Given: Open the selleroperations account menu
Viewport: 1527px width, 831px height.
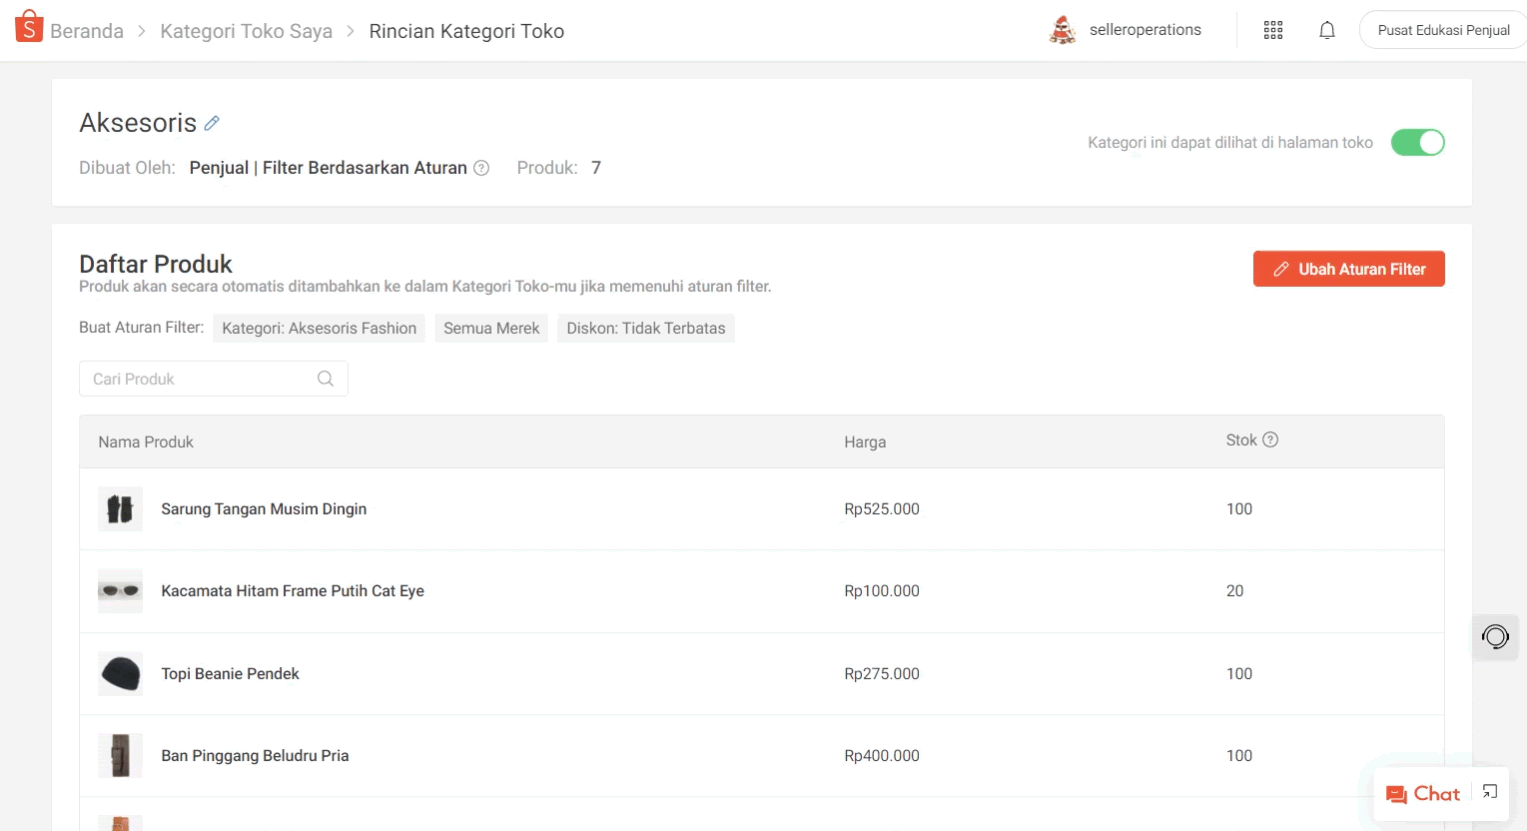Looking at the screenshot, I should [1126, 30].
